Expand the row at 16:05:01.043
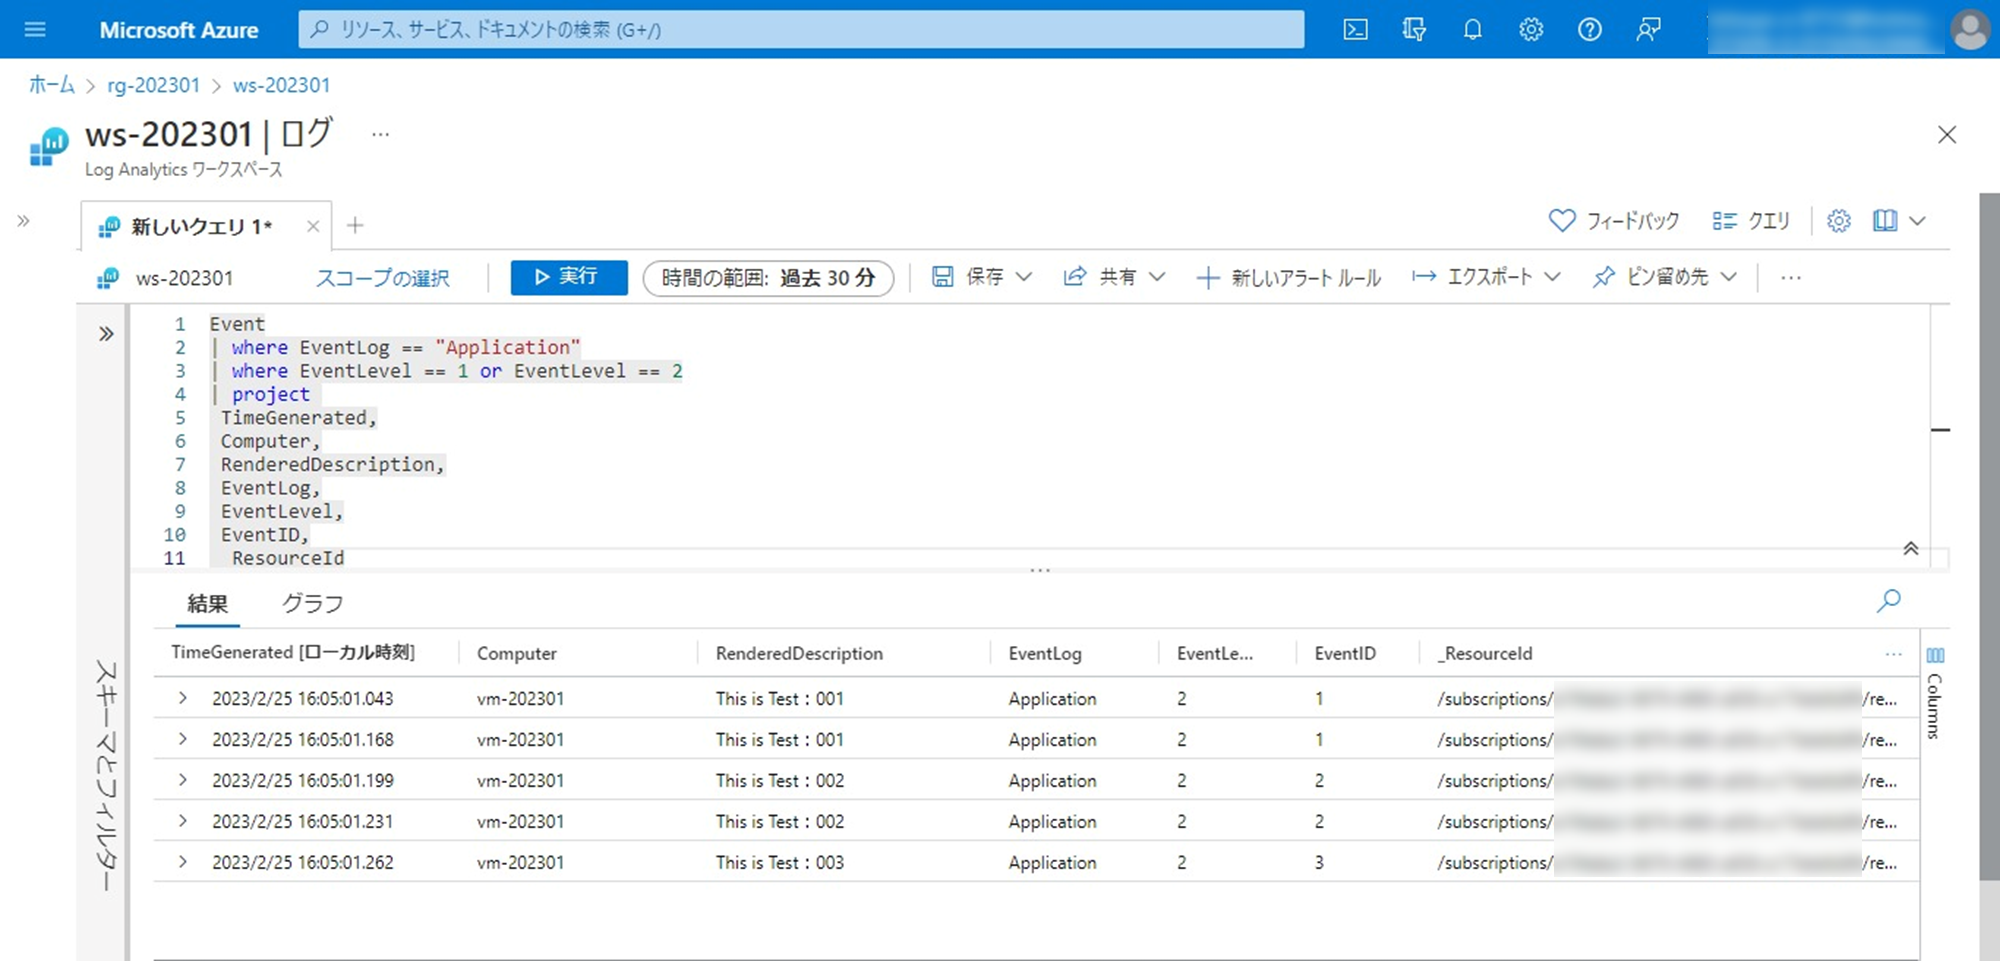2000x961 pixels. pyautogui.click(x=183, y=698)
